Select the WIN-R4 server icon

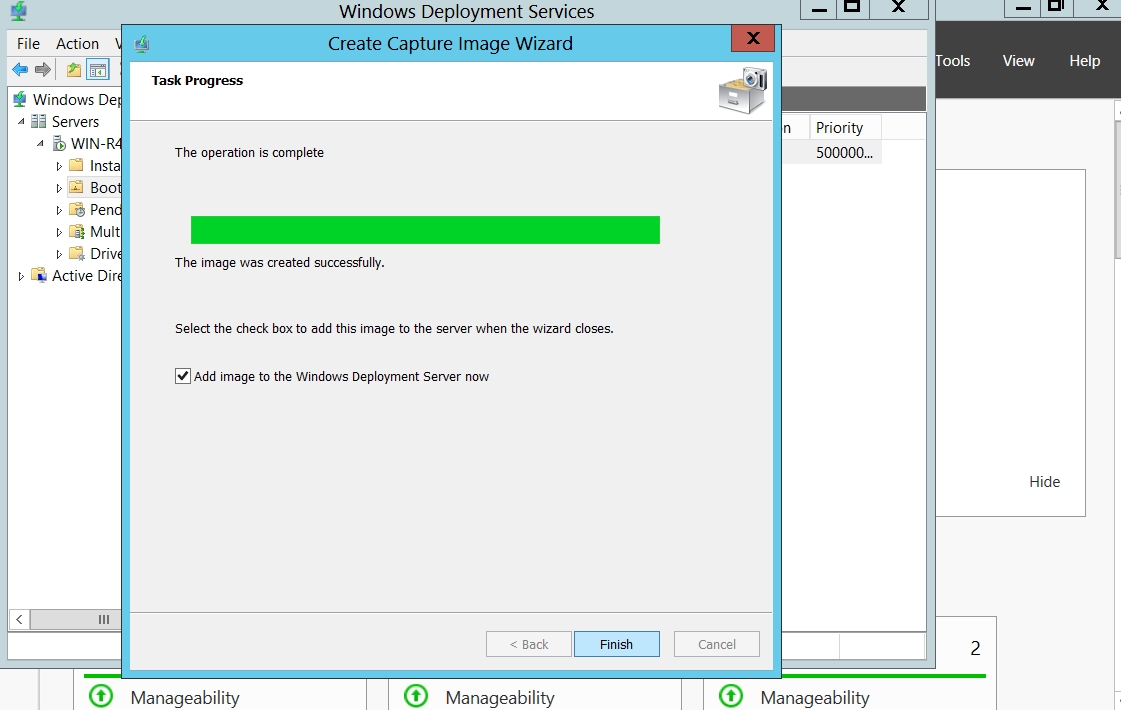59,144
